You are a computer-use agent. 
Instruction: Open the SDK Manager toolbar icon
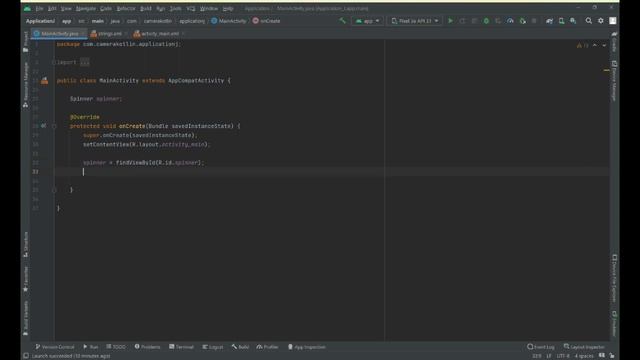coord(573,20)
